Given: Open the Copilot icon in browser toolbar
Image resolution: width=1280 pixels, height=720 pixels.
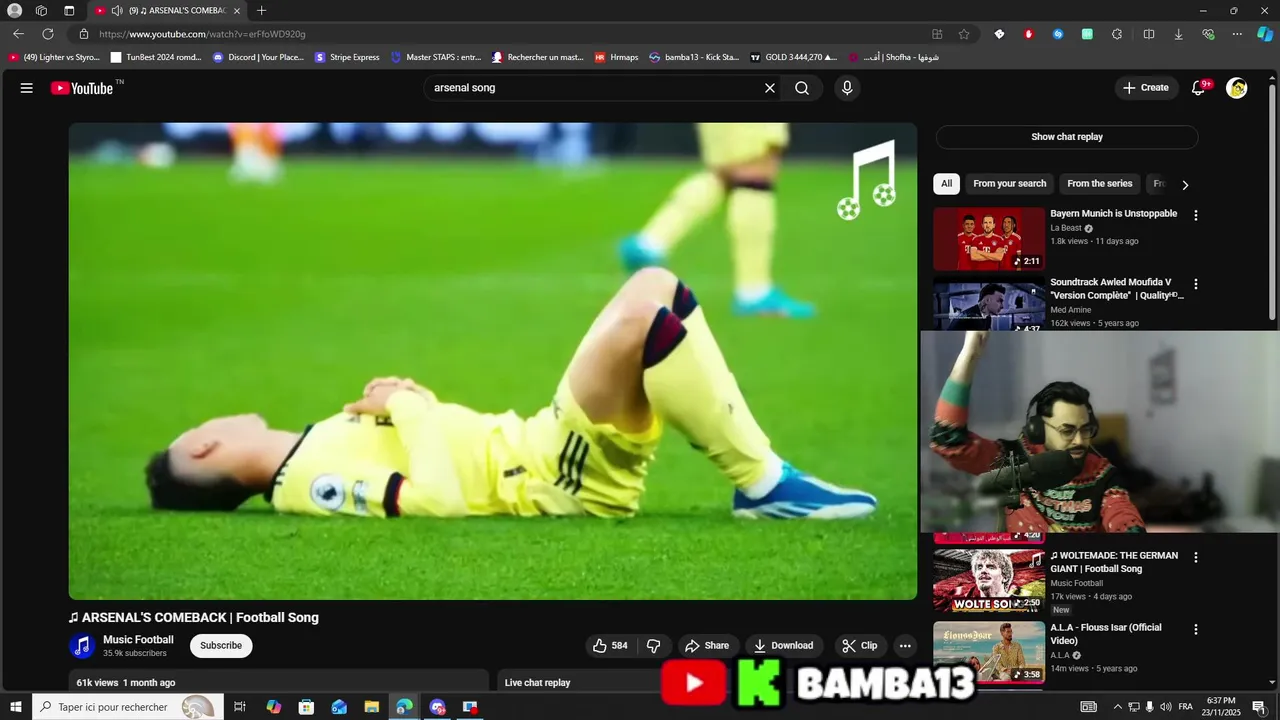Looking at the screenshot, I should [x=1265, y=34].
